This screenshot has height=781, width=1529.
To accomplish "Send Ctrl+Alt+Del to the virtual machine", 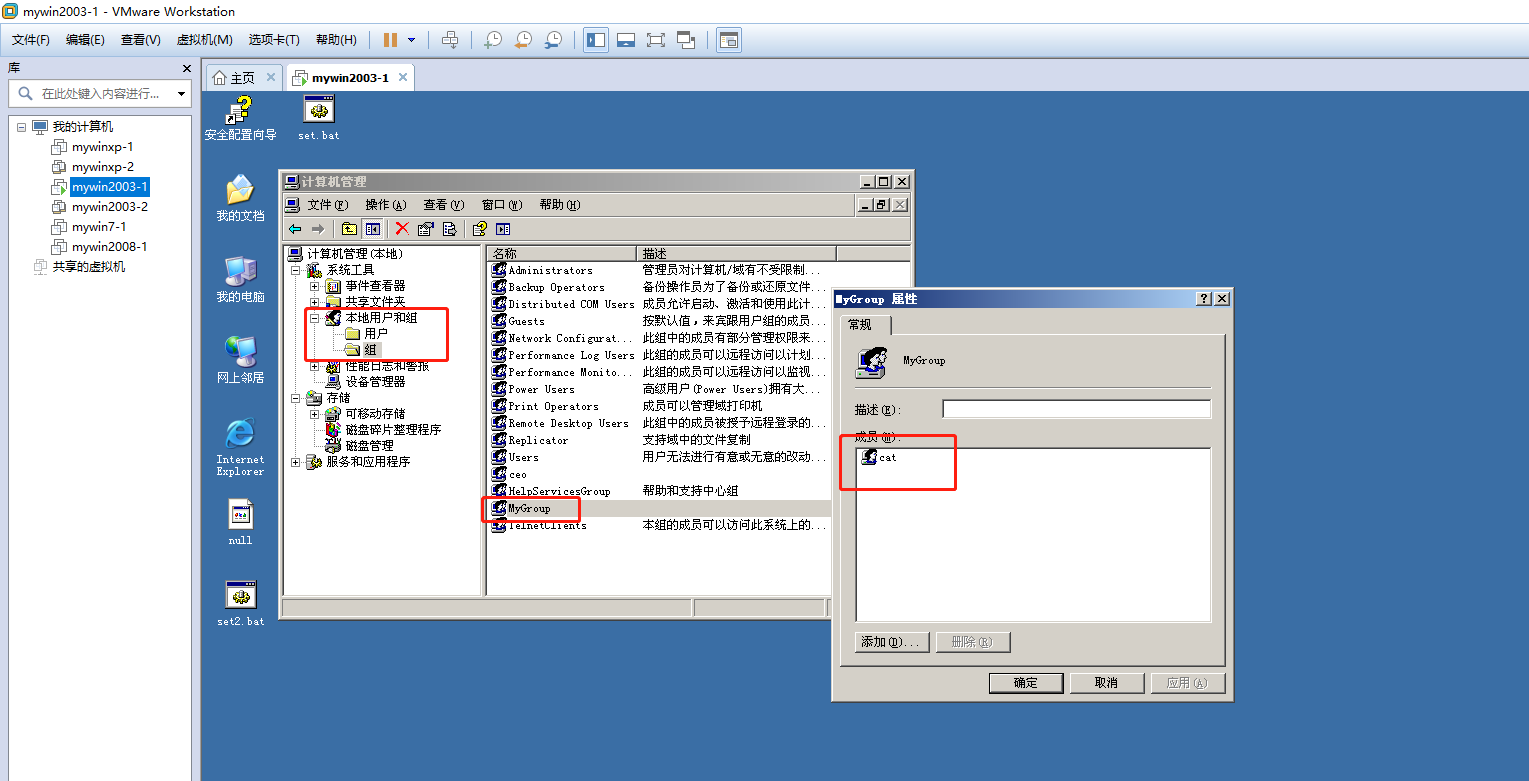I will 450,40.
